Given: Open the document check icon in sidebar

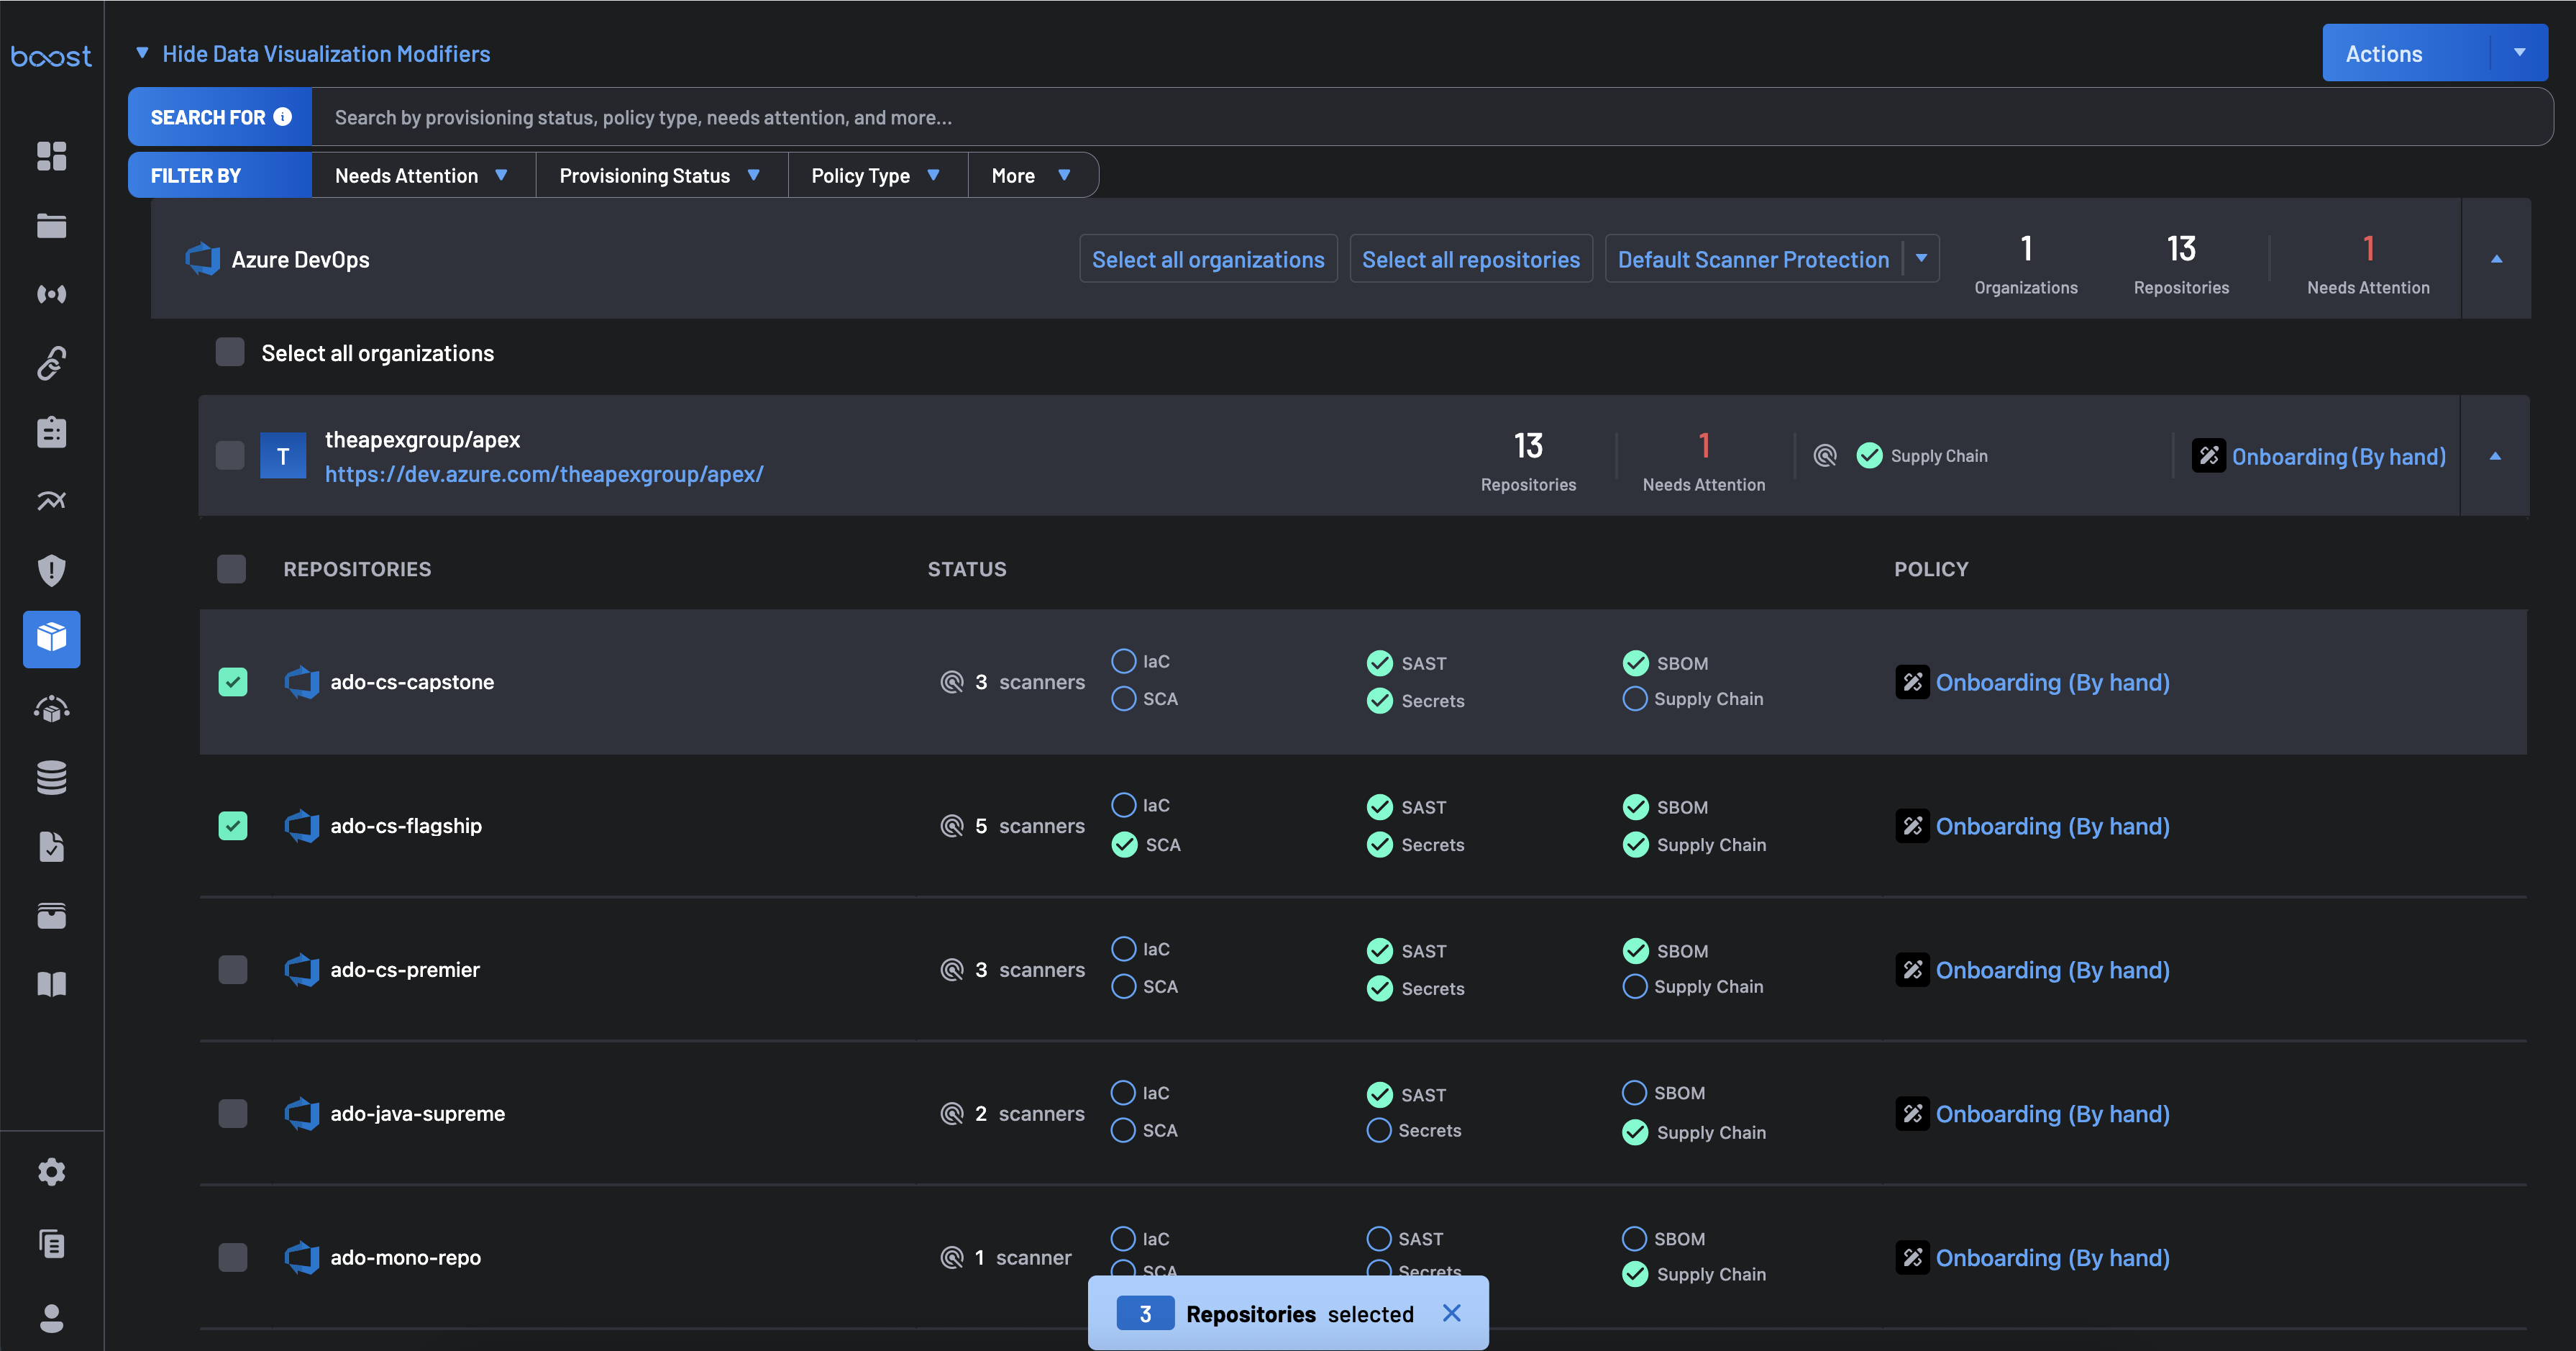Looking at the screenshot, I should (x=51, y=846).
